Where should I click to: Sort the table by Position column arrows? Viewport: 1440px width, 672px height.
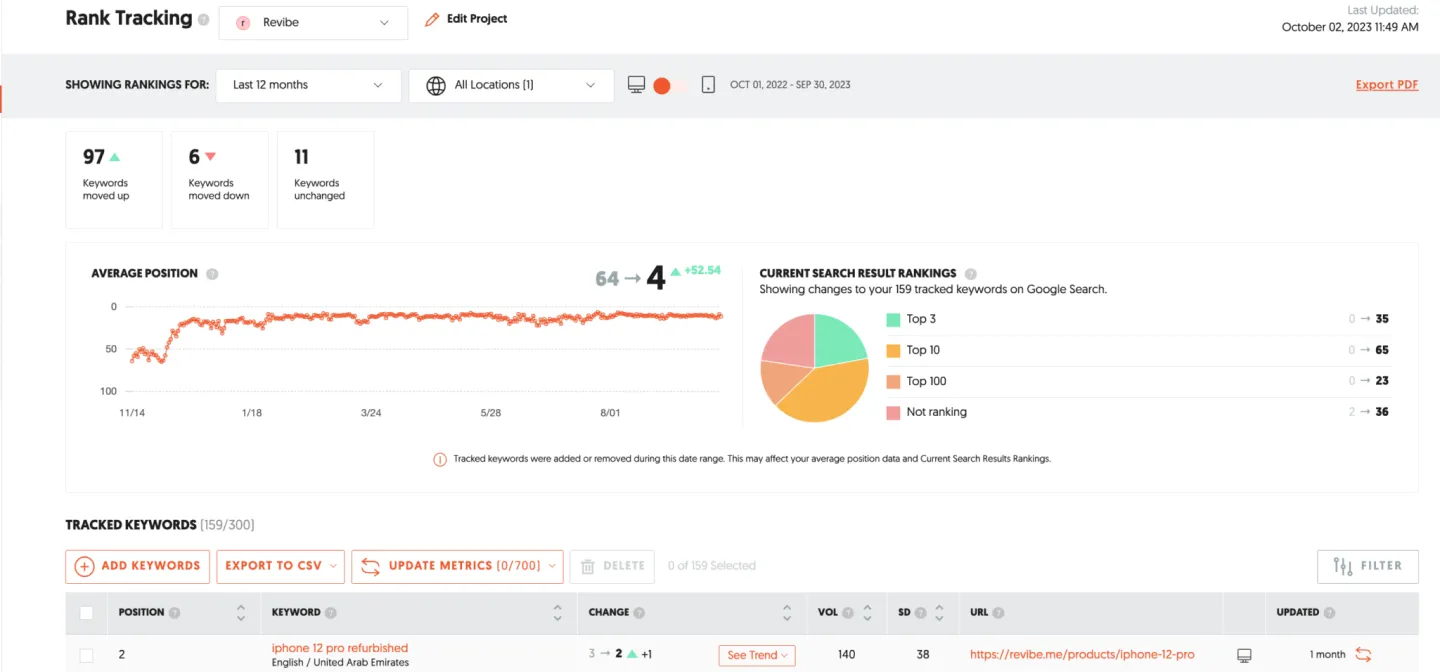click(x=240, y=613)
